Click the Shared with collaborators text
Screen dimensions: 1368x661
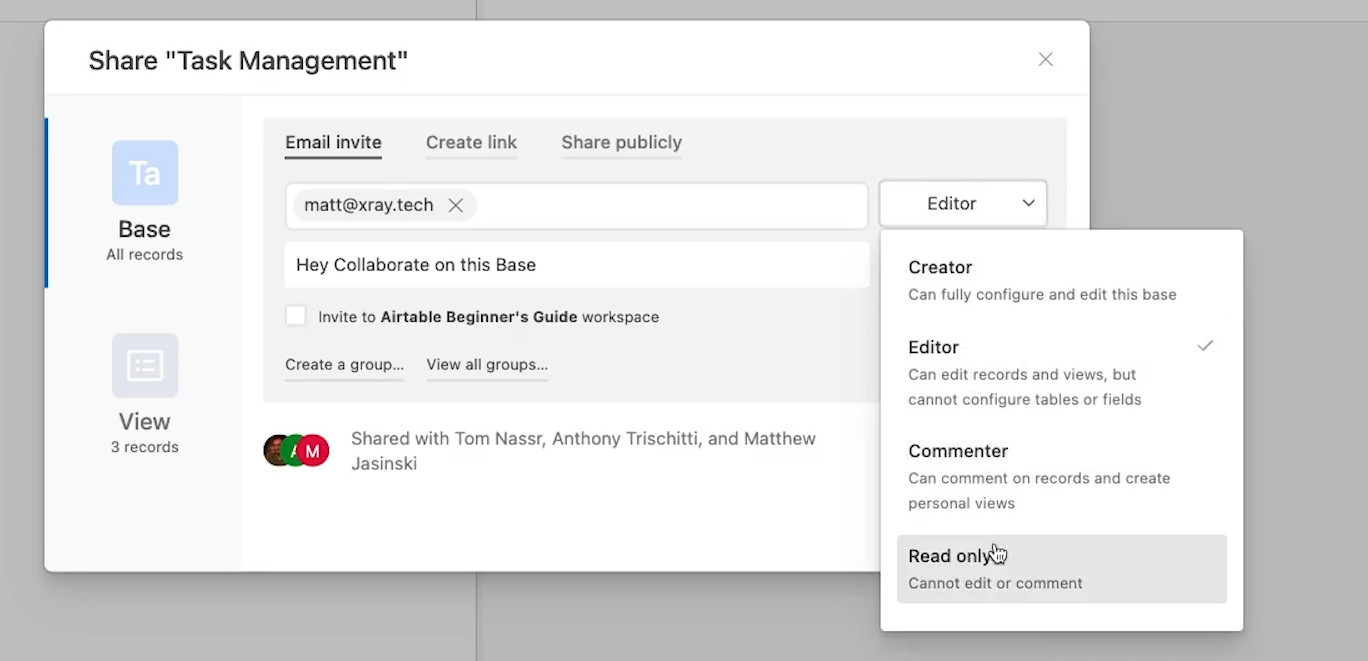pos(583,451)
